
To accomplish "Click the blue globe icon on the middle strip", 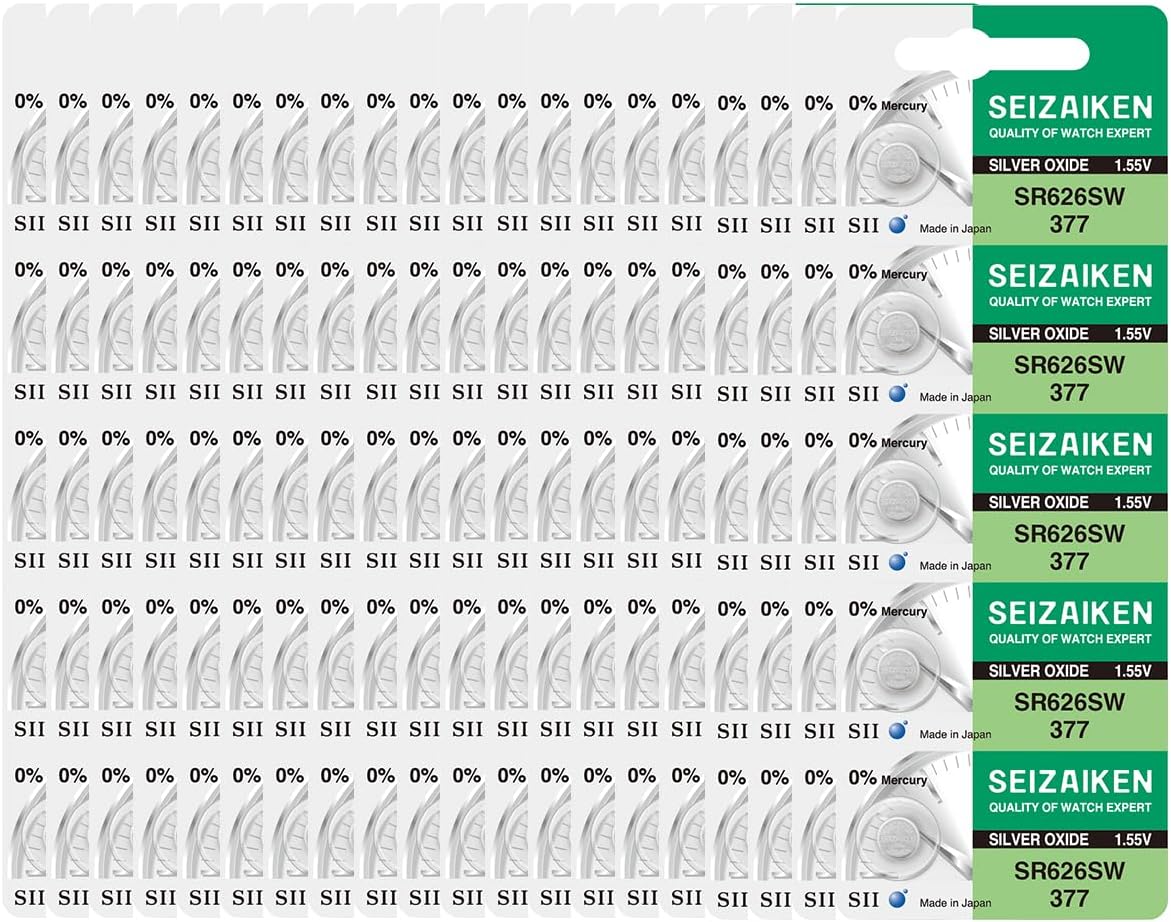I will 898,561.
